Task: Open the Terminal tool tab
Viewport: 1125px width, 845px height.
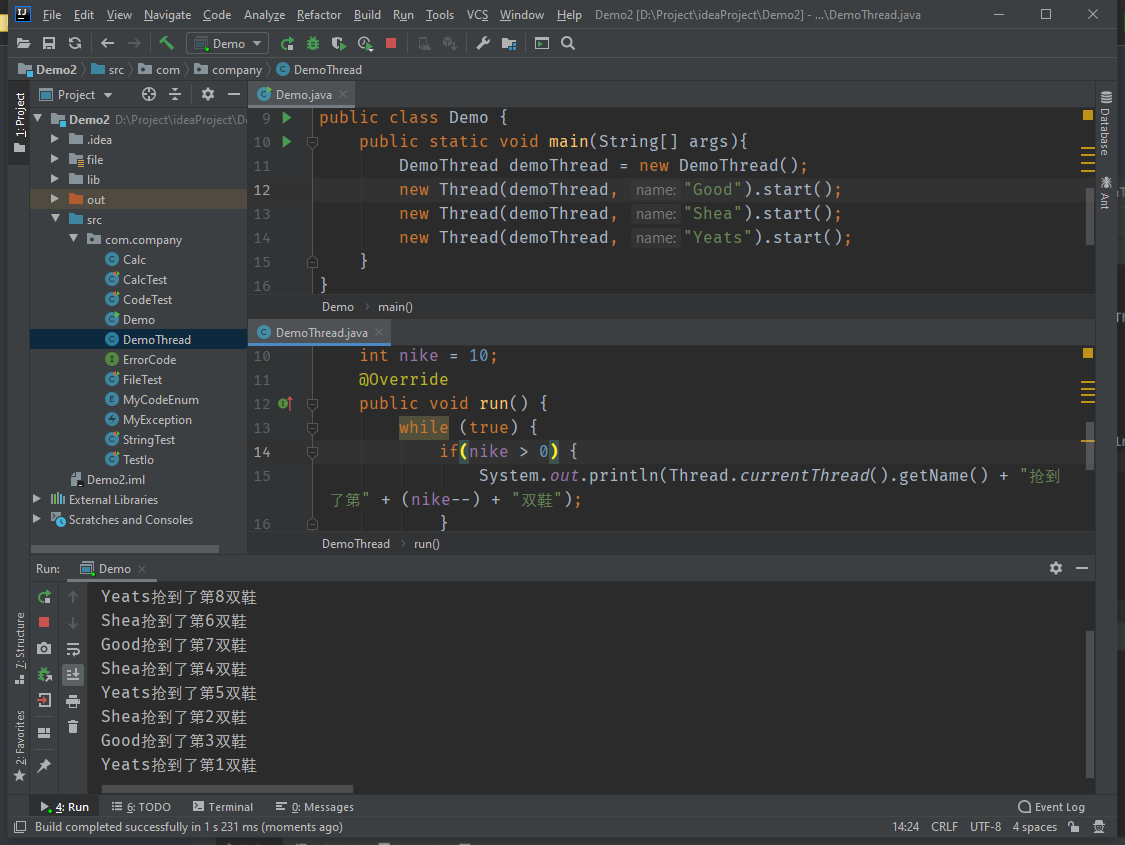Action: click(223, 807)
